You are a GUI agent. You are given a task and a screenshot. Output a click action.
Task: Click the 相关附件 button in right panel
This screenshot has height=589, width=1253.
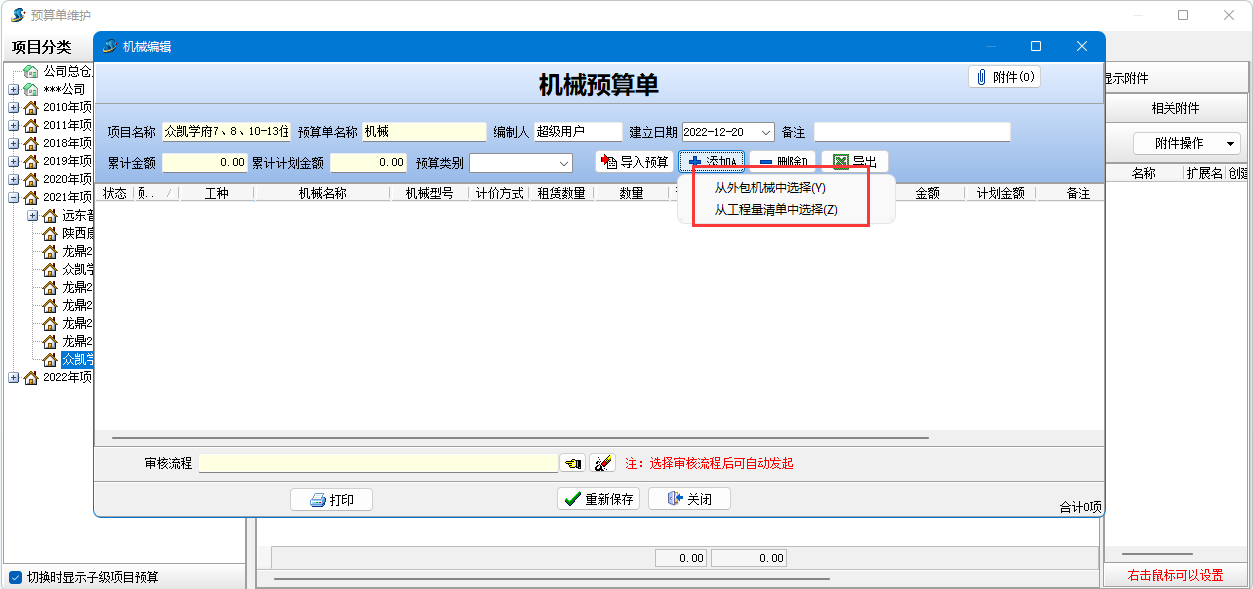point(1175,108)
